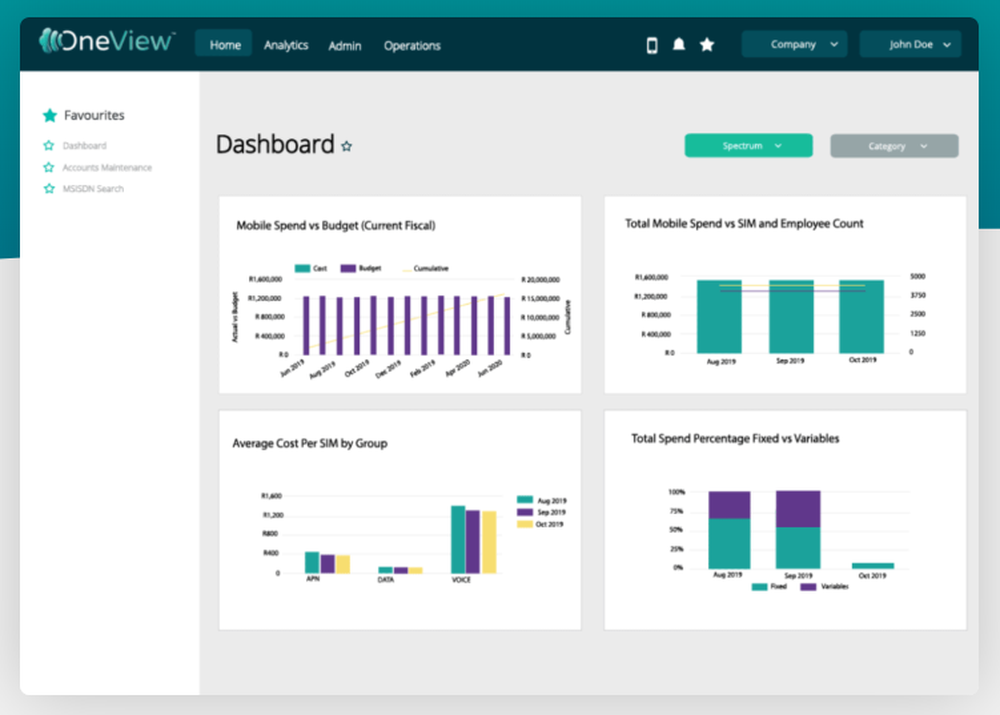This screenshot has height=715, width=1000.
Task: Toggle favourite star beside Dashboard title
Action: coord(346,147)
